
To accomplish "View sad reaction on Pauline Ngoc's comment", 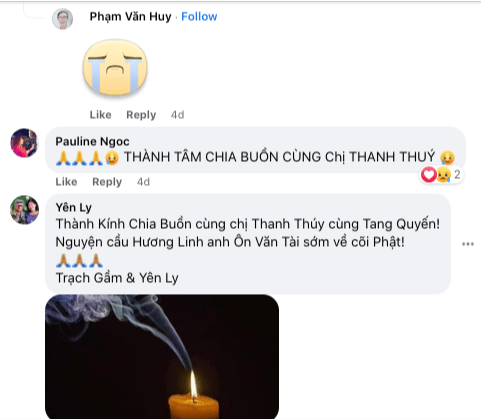I will click(443, 174).
